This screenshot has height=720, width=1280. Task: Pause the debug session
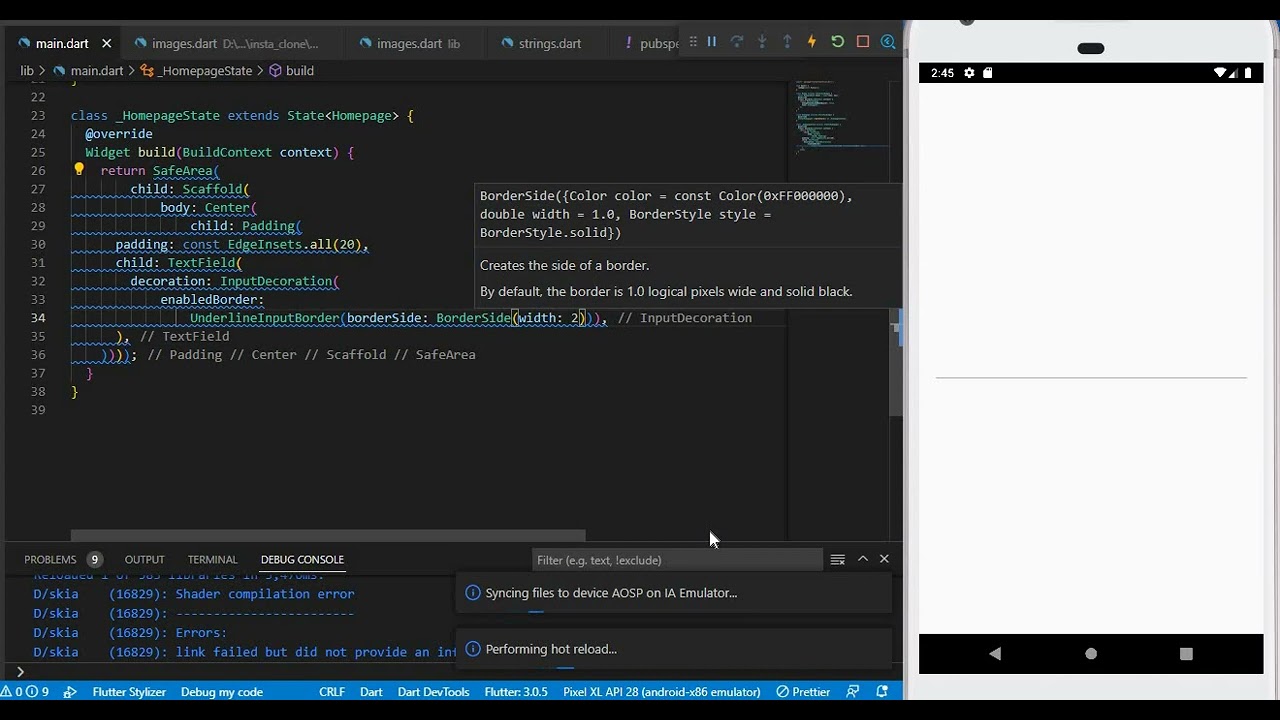tap(712, 42)
